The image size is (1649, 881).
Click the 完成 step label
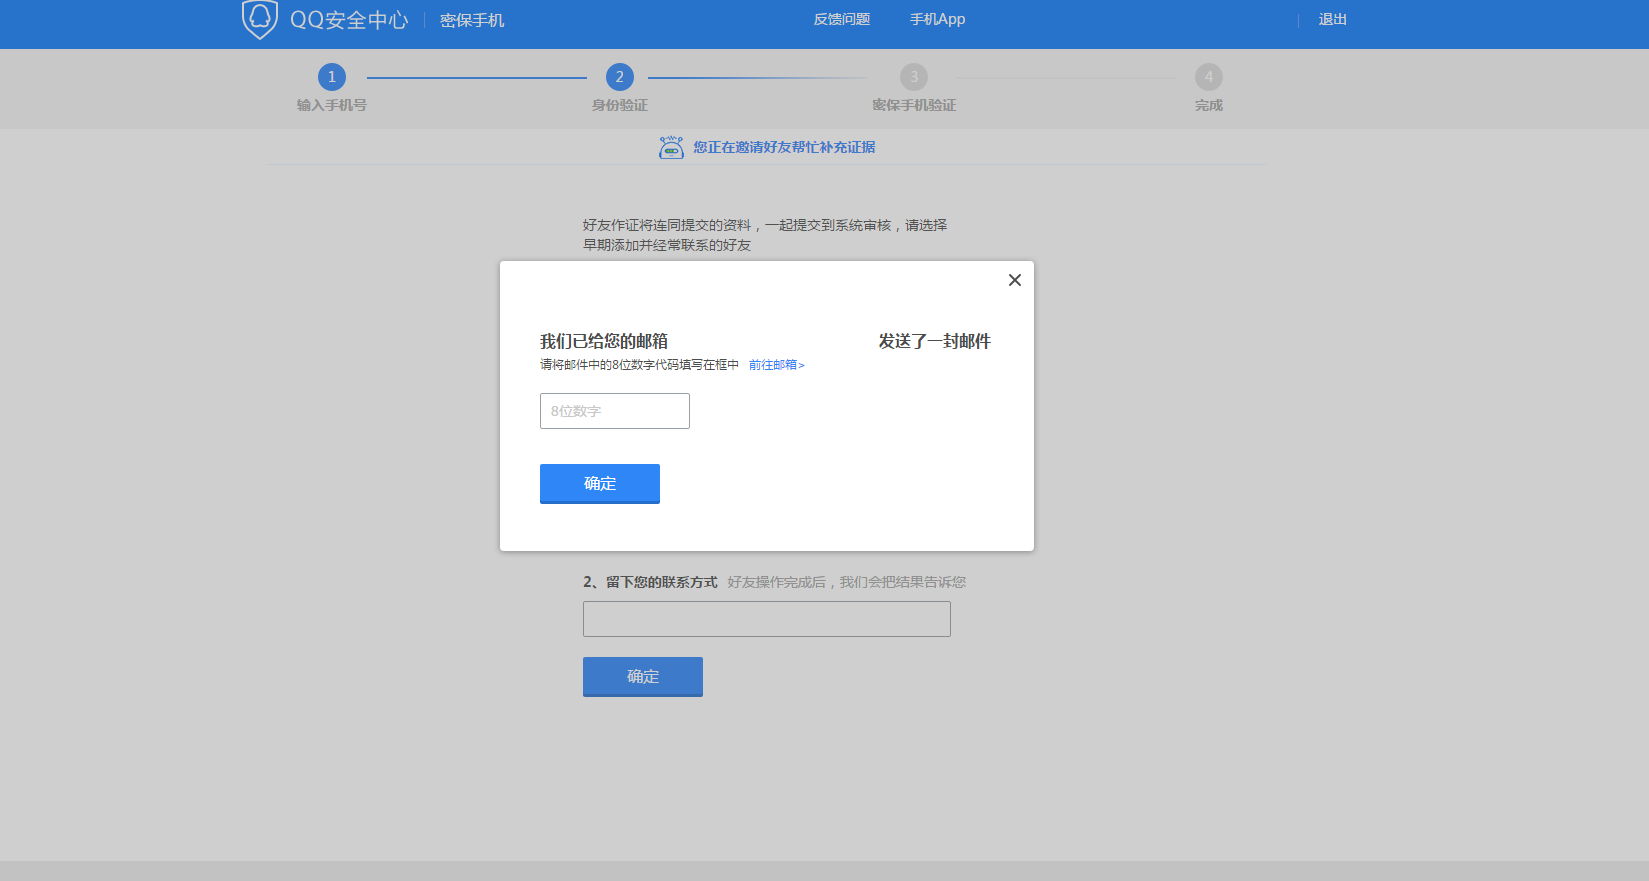(x=1209, y=105)
